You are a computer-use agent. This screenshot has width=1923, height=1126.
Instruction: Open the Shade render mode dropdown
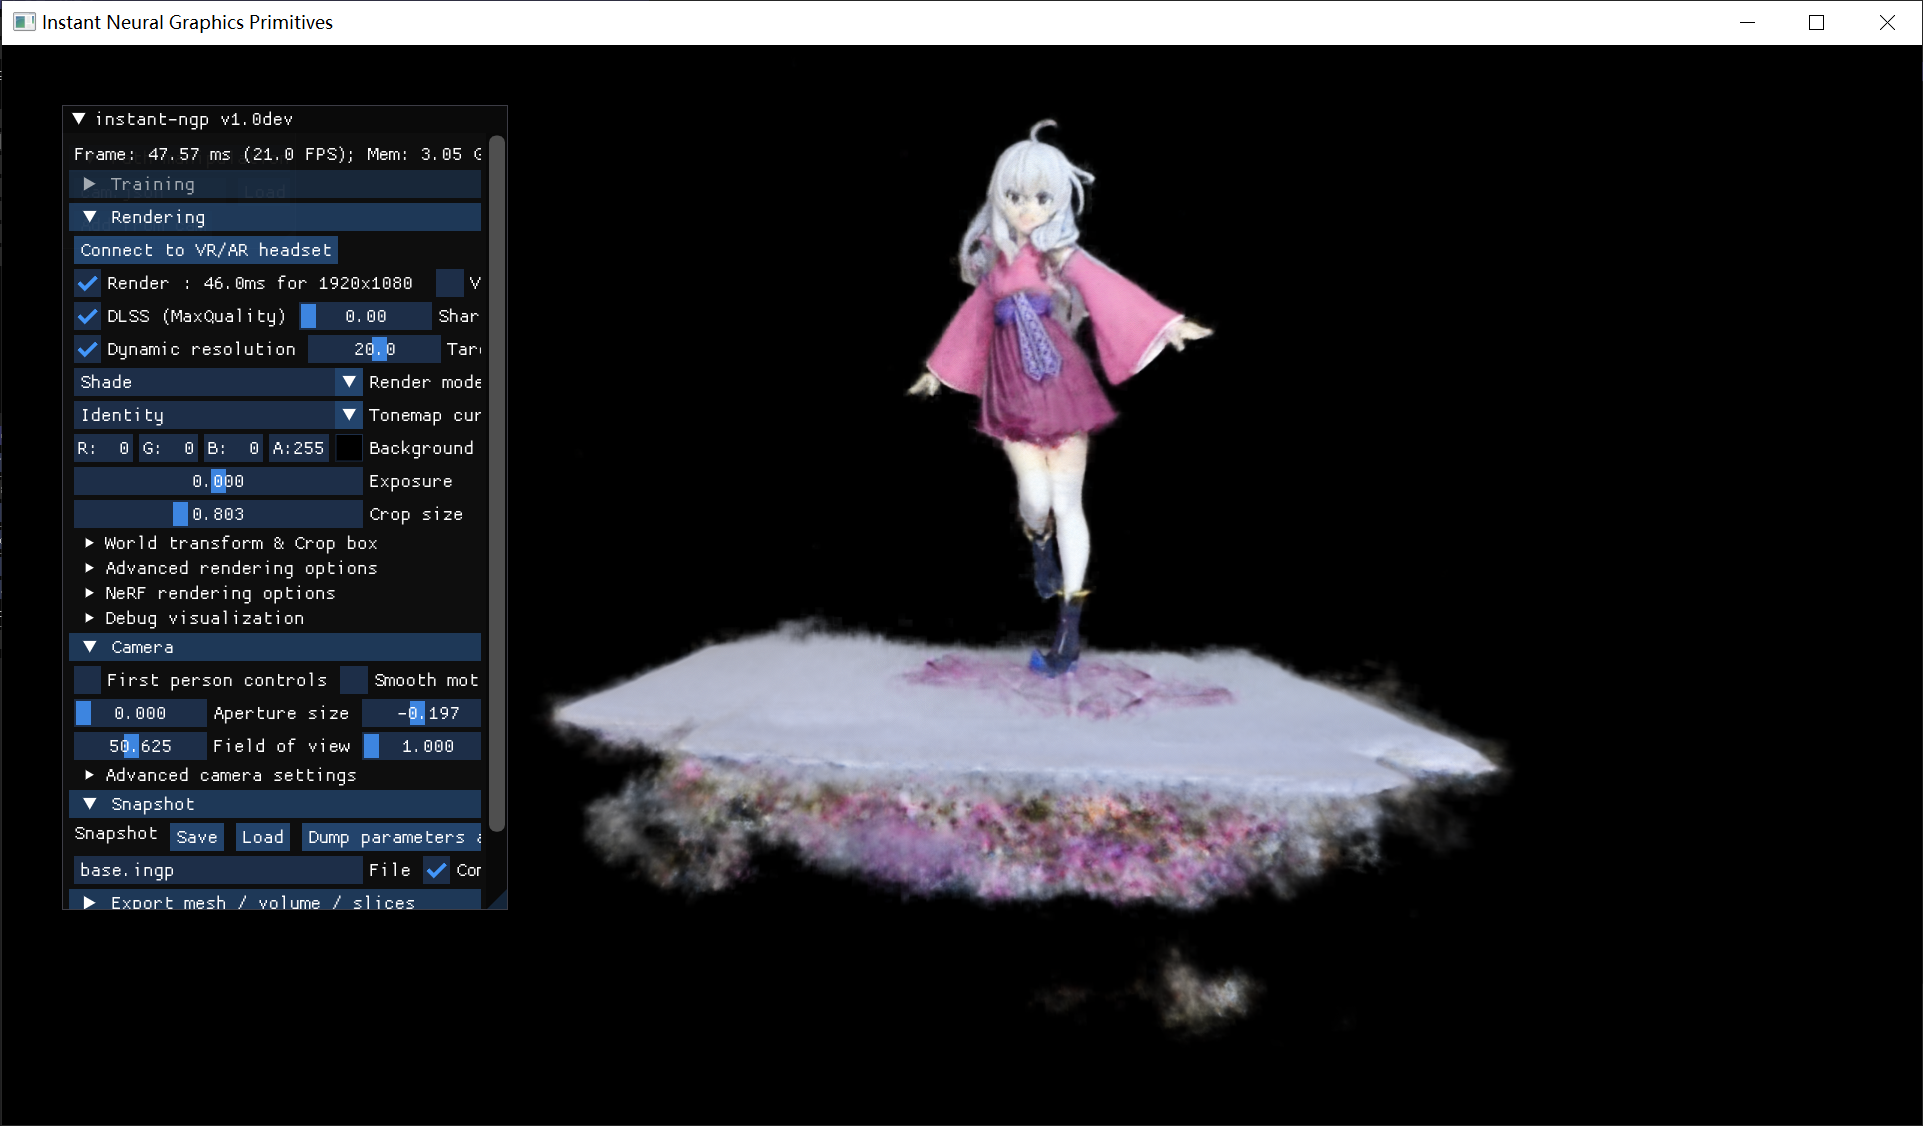coord(217,382)
